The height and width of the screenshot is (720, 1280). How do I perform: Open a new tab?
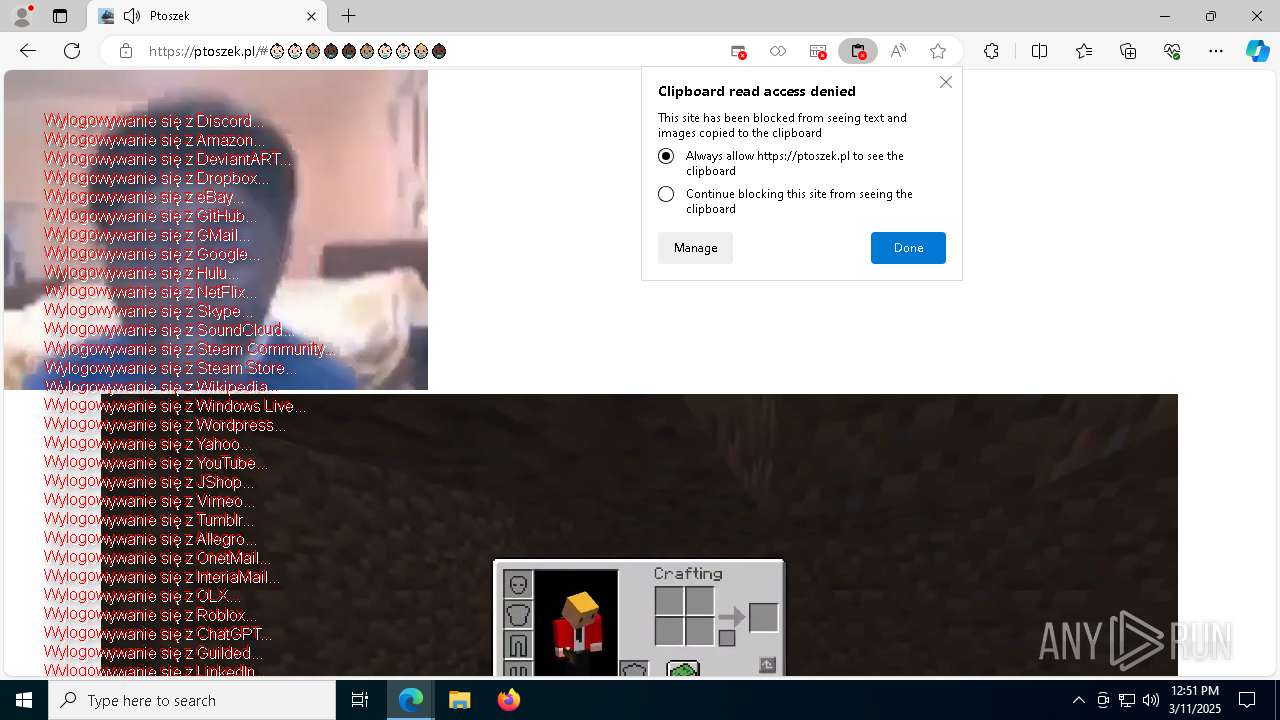348,16
